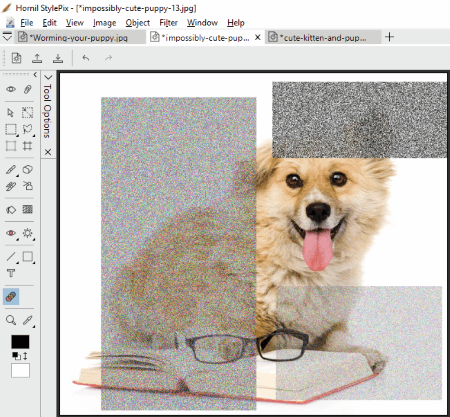Select the Crop tool
450x417 pixels.
[x=28, y=146]
